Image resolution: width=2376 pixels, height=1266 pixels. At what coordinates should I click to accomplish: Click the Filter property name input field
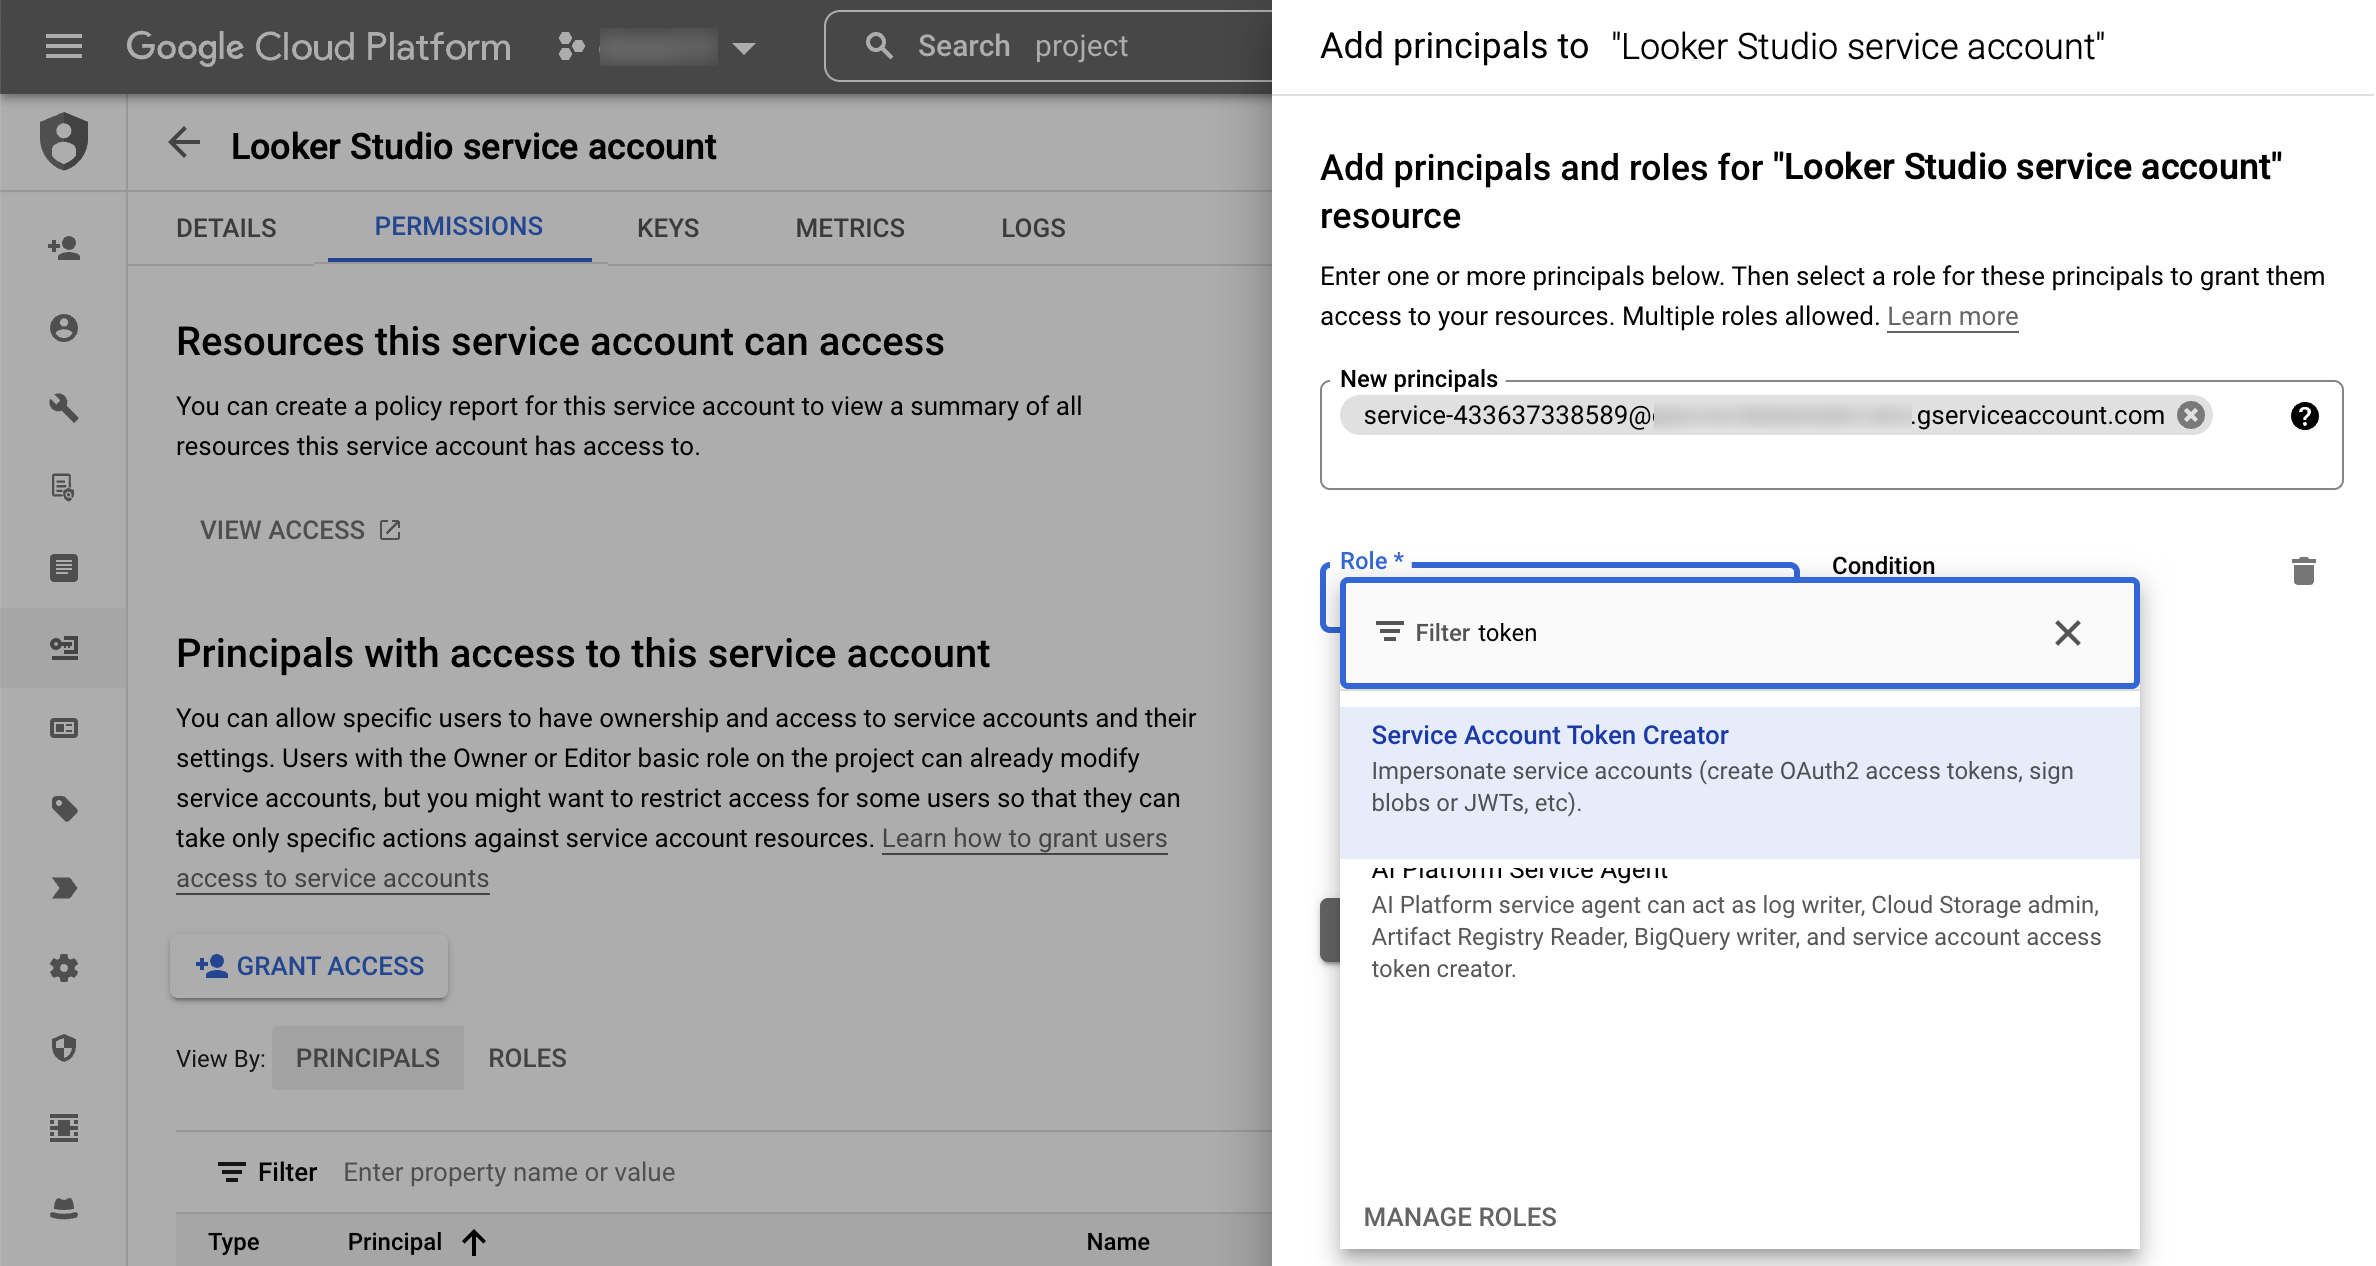pyautogui.click(x=509, y=1172)
